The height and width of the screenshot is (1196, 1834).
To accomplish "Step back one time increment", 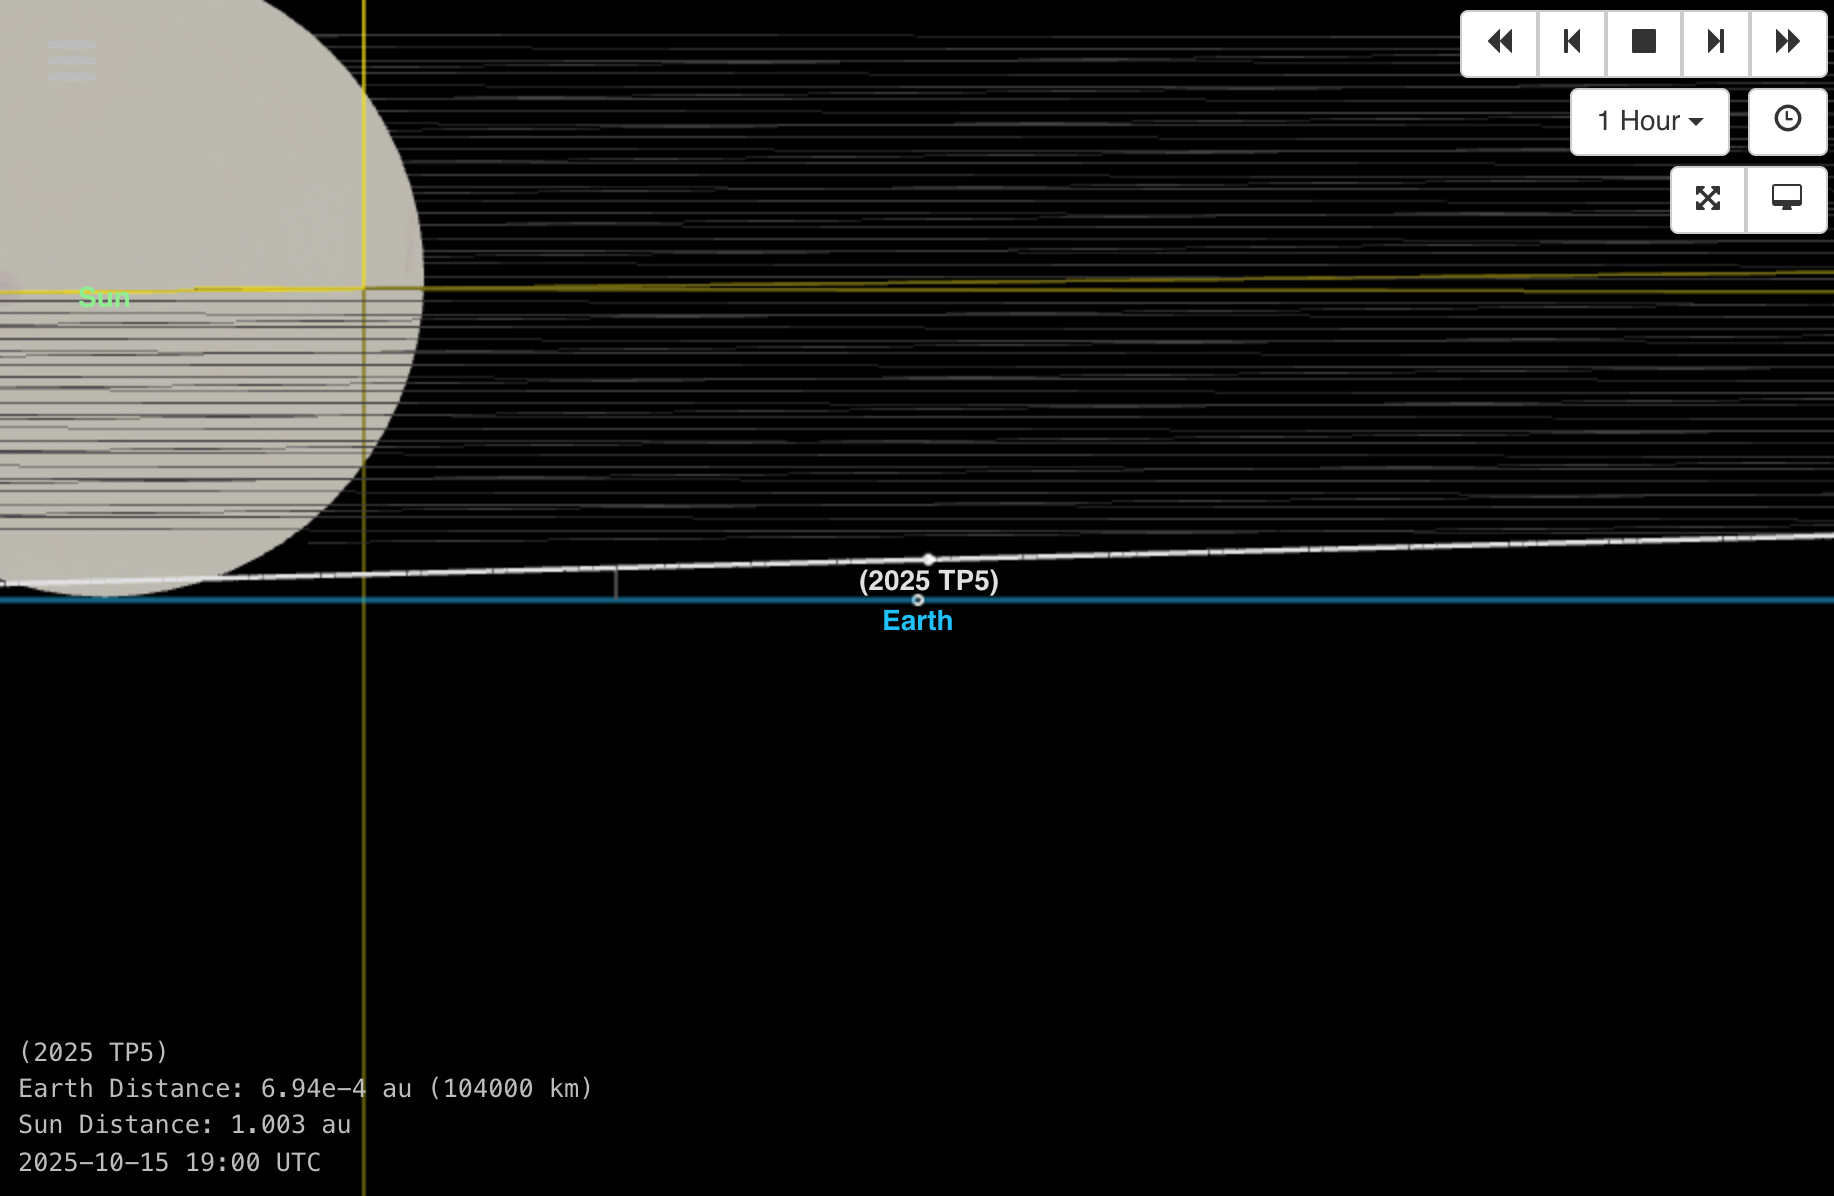I will point(1571,42).
